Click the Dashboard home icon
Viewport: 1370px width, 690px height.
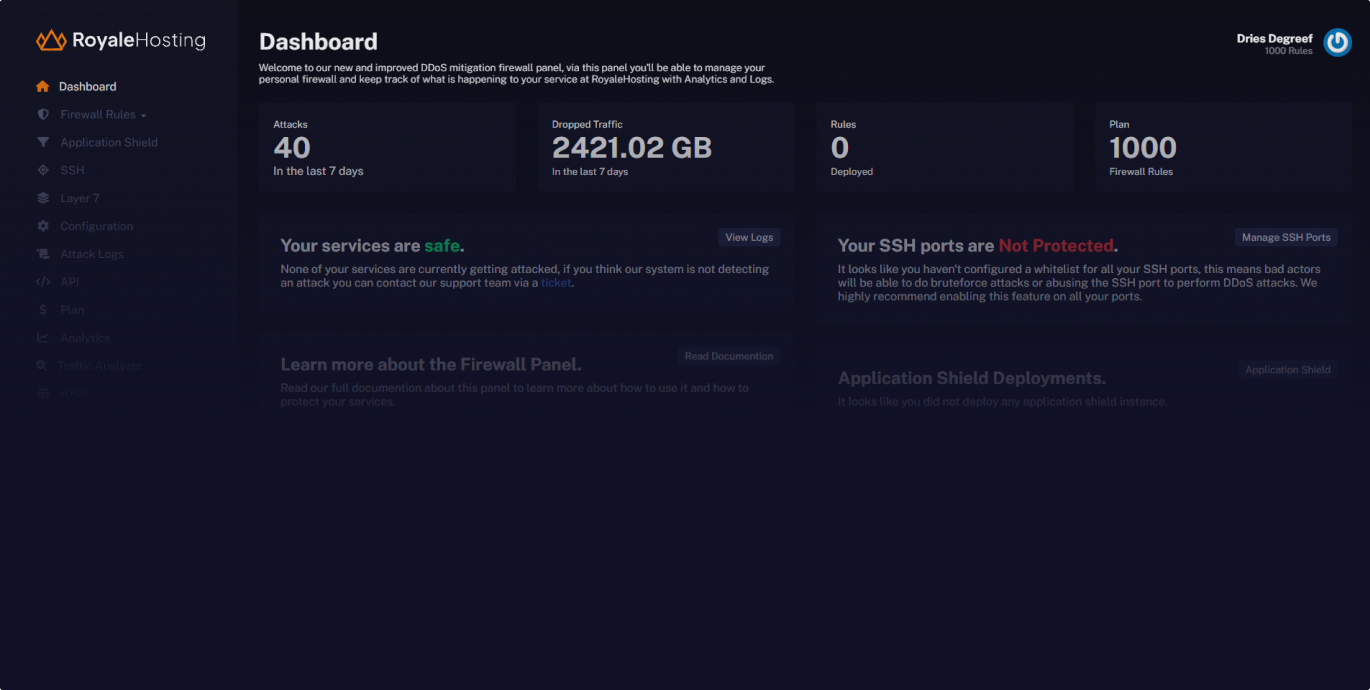pos(42,87)
